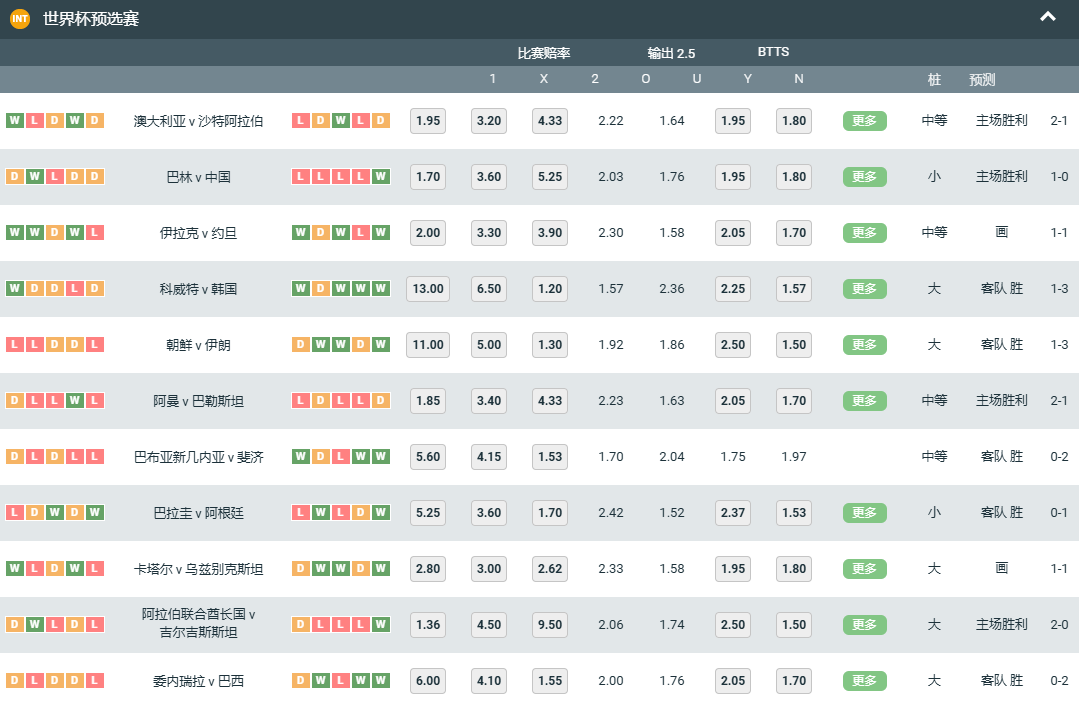Click the 比赛赔率 column header
Image resolution: width=1079 pixels, height=708 pixels.
tap(543, 53)
